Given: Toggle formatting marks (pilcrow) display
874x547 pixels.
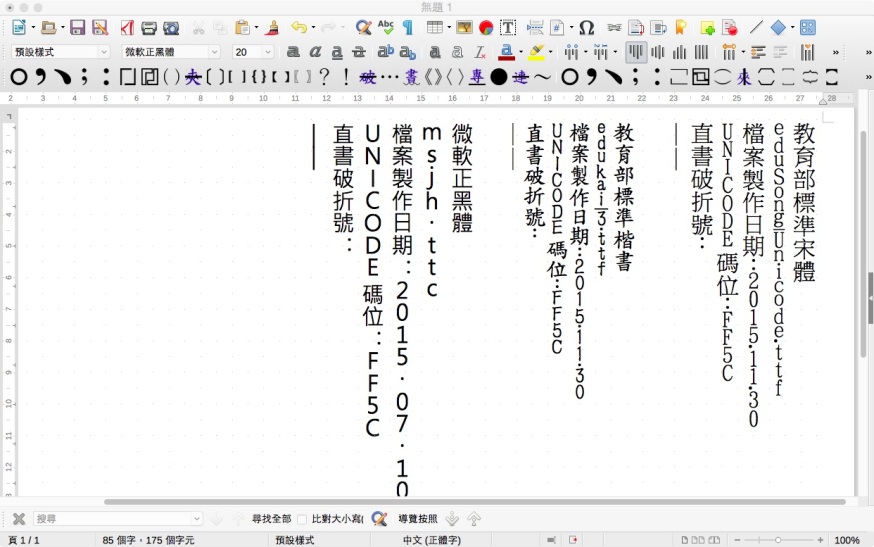Looking at the screenshot, I should pyautogui.click(x=407, y=28).
